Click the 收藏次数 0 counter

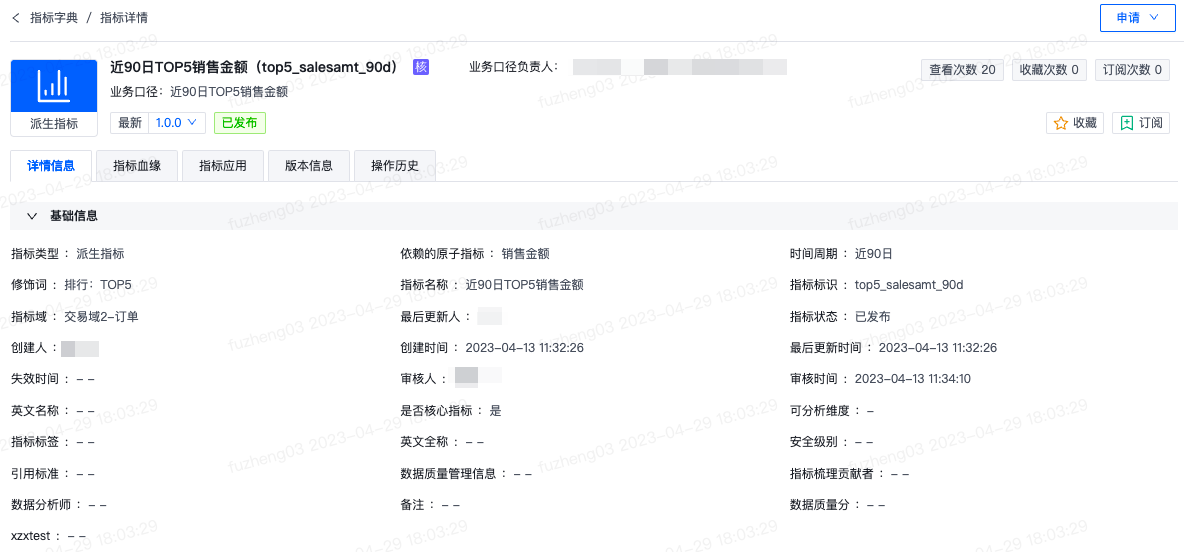(1049, 70)
